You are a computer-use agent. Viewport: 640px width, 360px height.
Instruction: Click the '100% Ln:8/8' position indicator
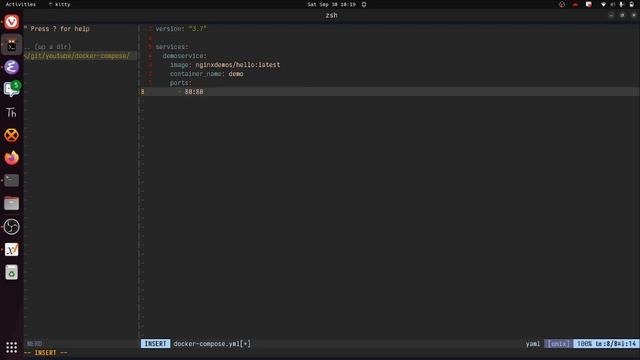606,344
